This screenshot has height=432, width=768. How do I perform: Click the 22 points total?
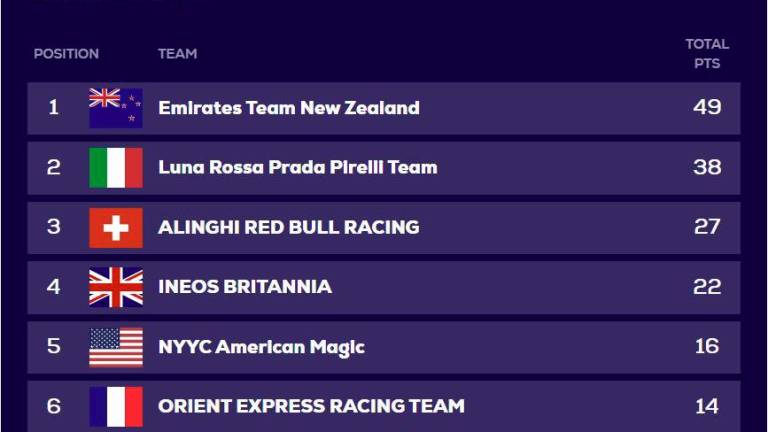(x=707, y=287)
